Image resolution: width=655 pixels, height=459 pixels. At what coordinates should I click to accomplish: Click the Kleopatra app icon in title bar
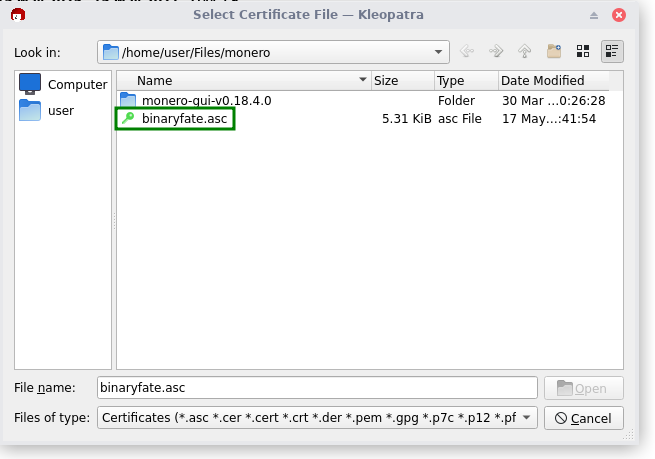(18, 15)
